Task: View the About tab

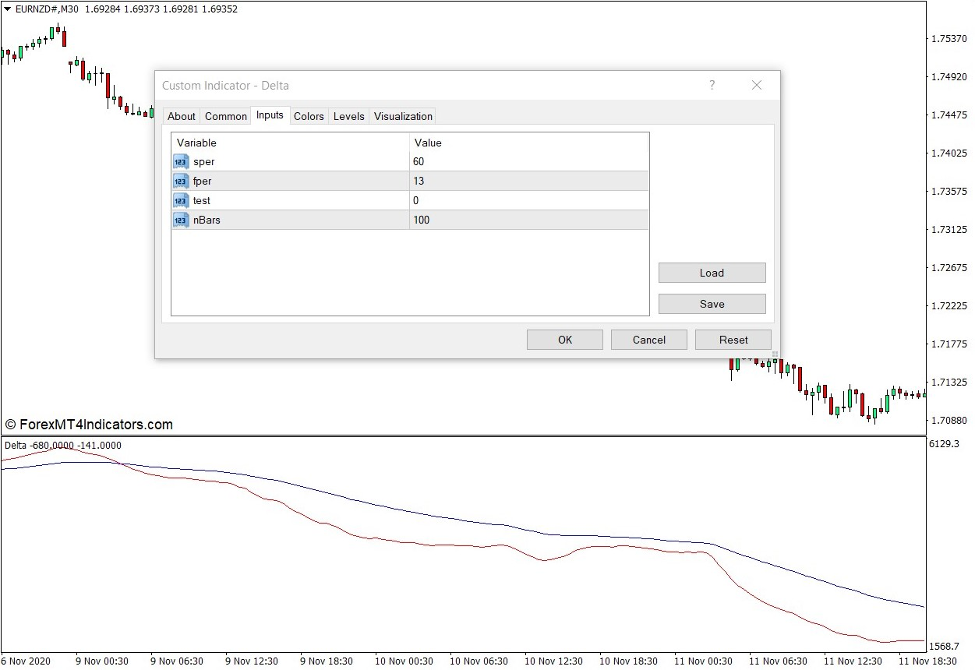Action: pos(181,116)
